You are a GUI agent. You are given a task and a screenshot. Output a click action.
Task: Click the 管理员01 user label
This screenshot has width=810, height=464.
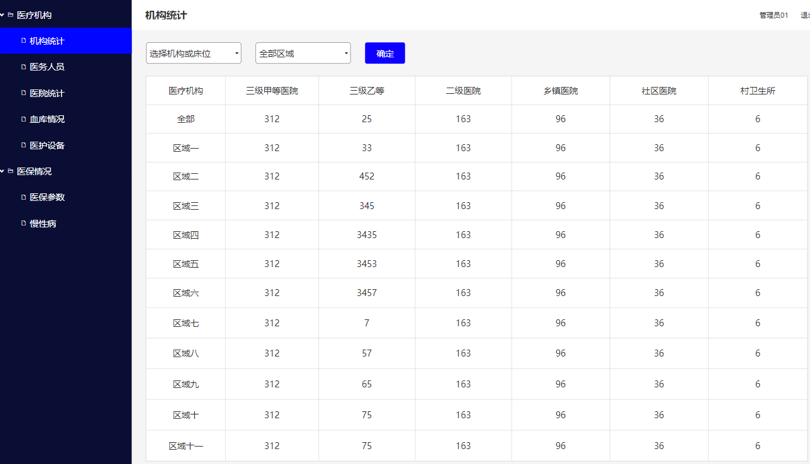pos(773,15)
